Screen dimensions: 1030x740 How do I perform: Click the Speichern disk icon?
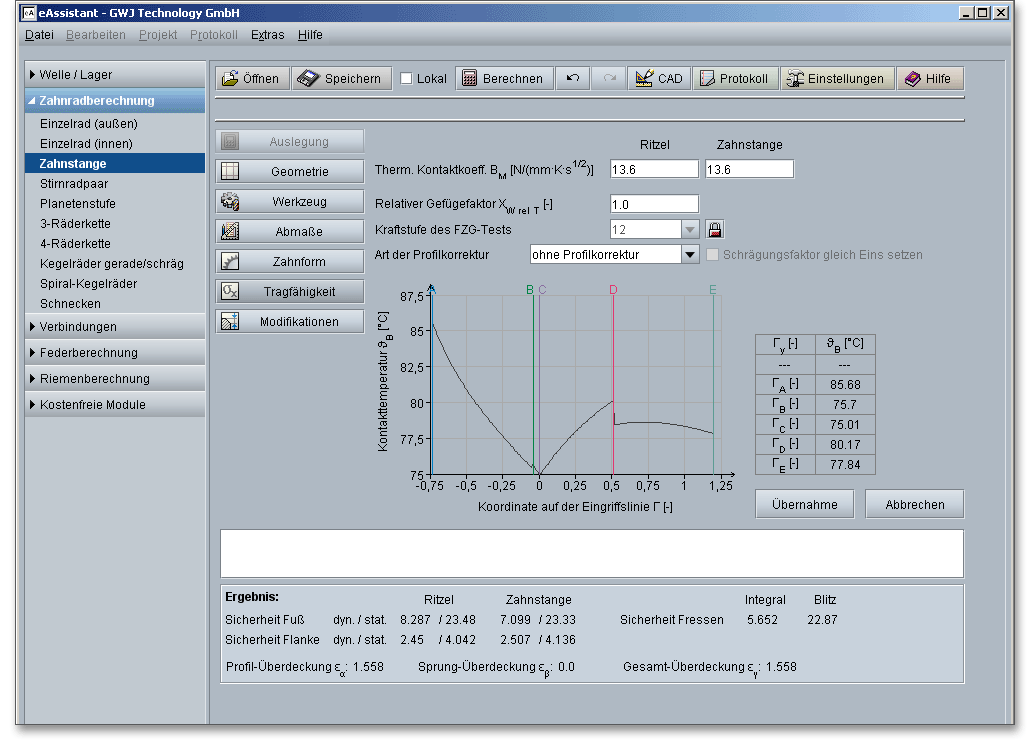[x=308, y=79]
